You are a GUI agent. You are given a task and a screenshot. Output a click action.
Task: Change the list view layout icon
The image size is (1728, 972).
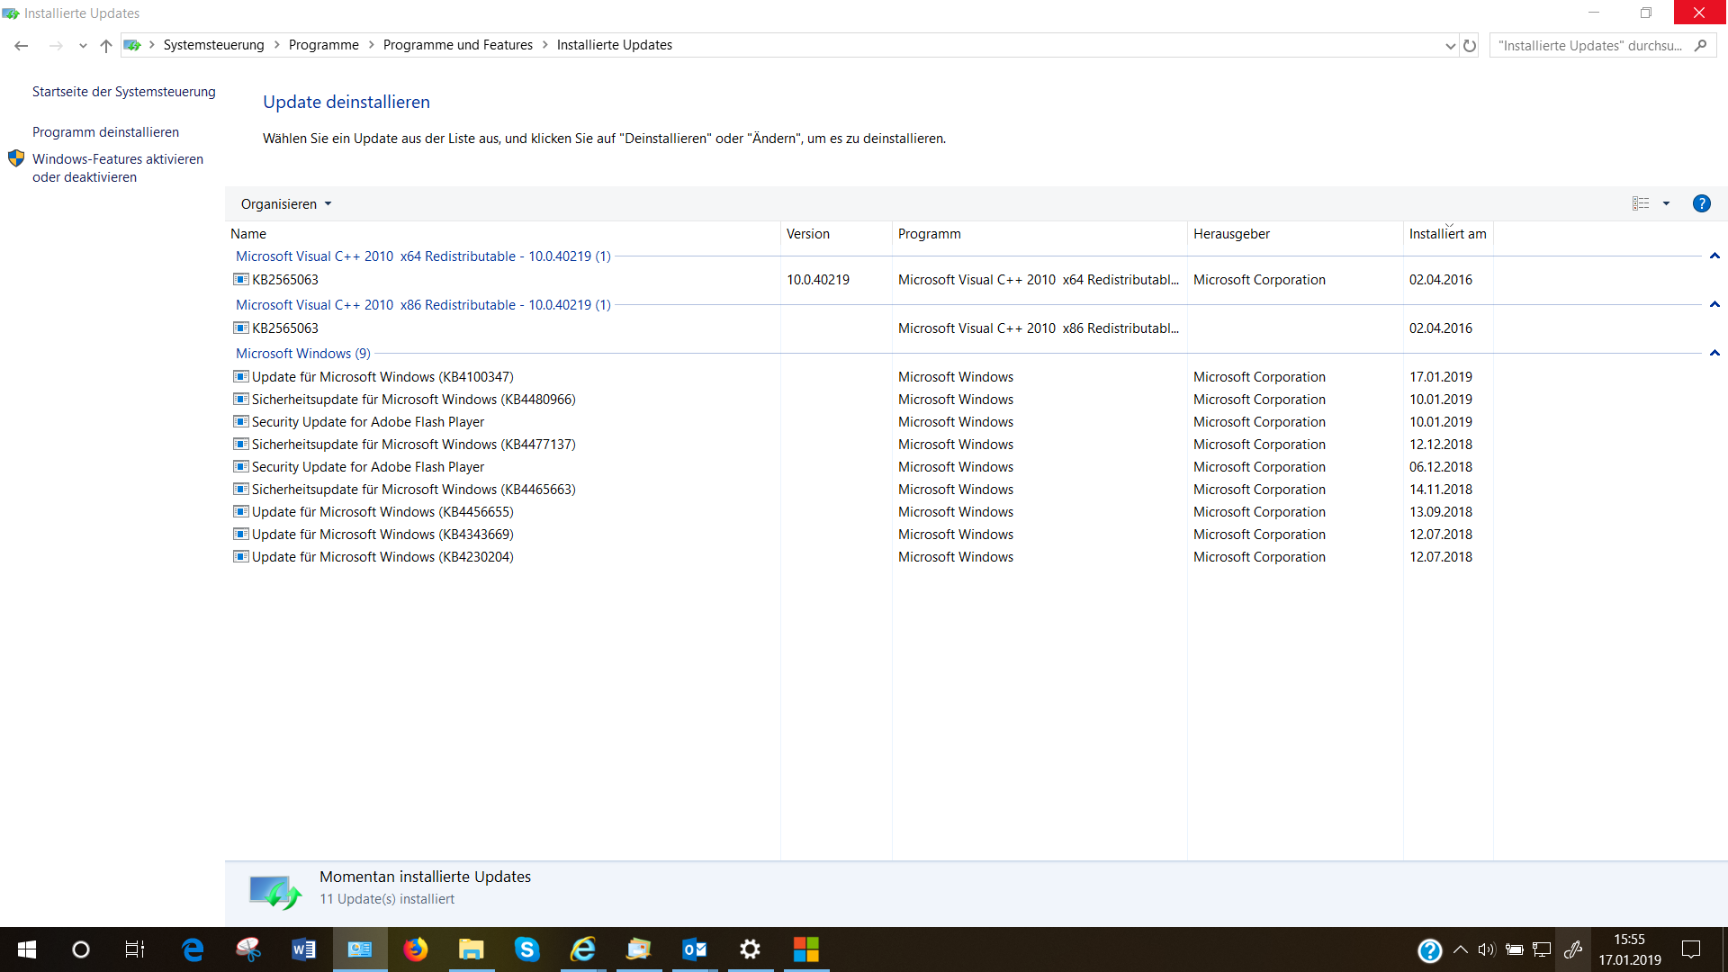[x=1641, y=203]
